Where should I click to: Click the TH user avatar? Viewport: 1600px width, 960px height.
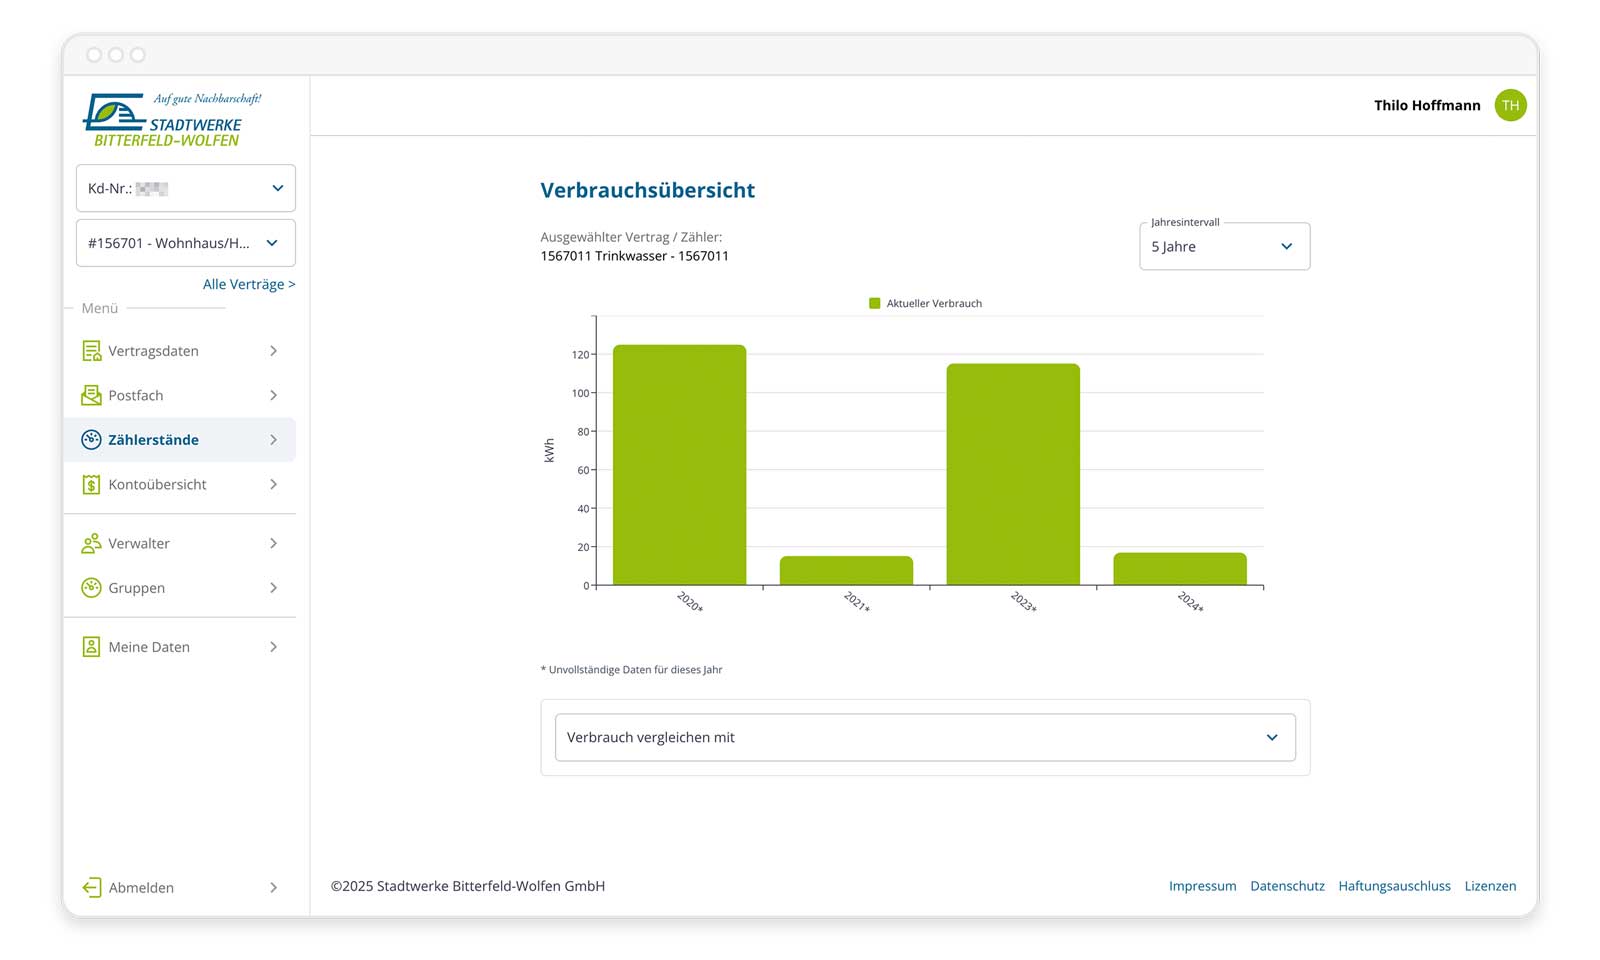click(x=1510, y=105)
